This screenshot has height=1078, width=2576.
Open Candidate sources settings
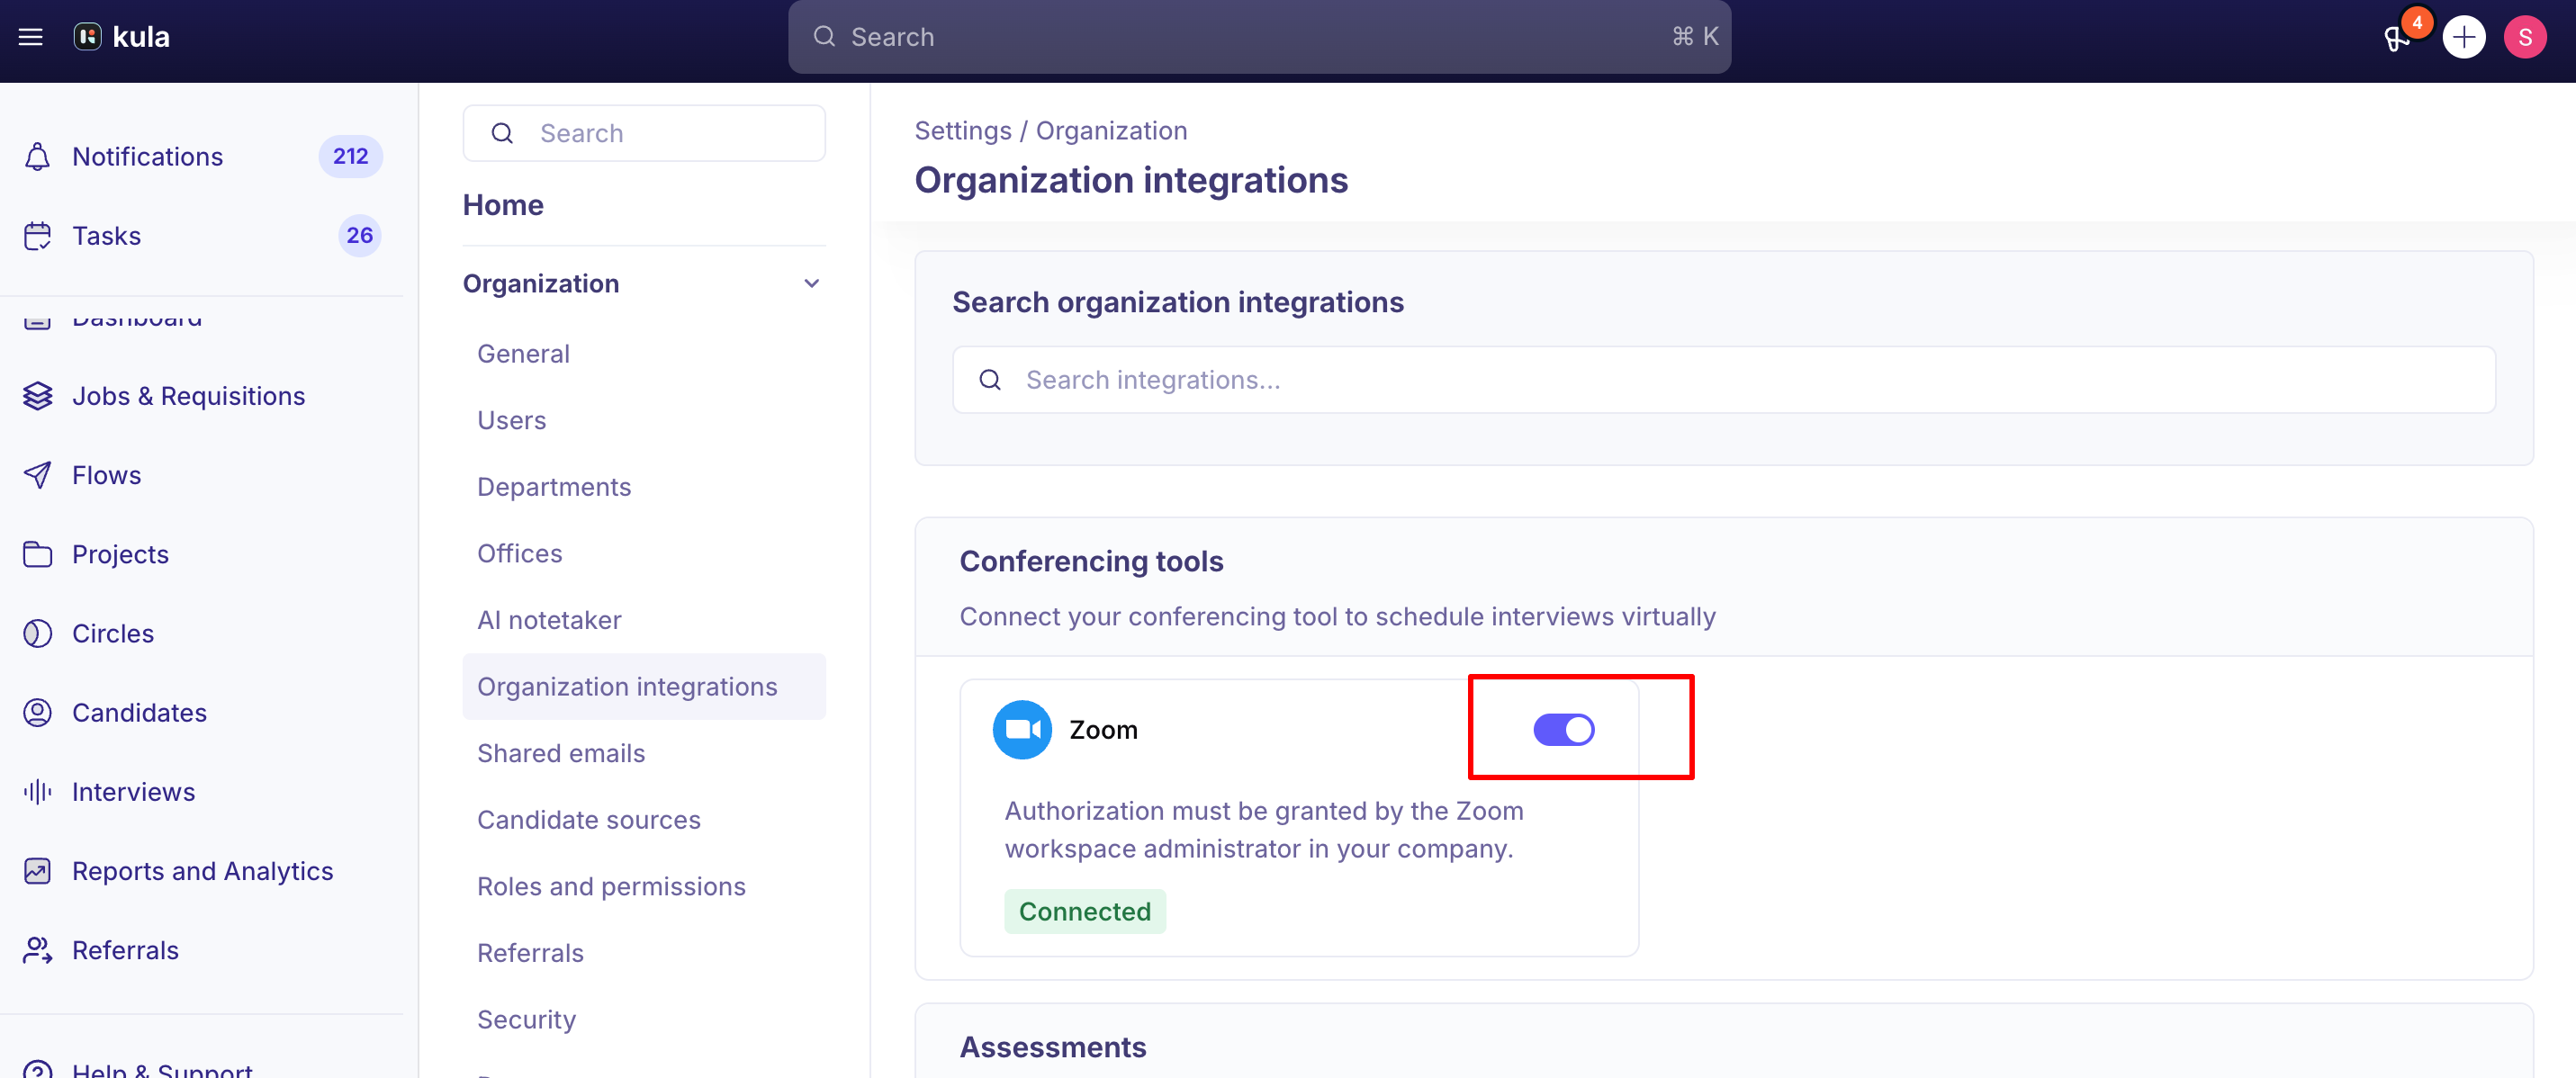589,820
